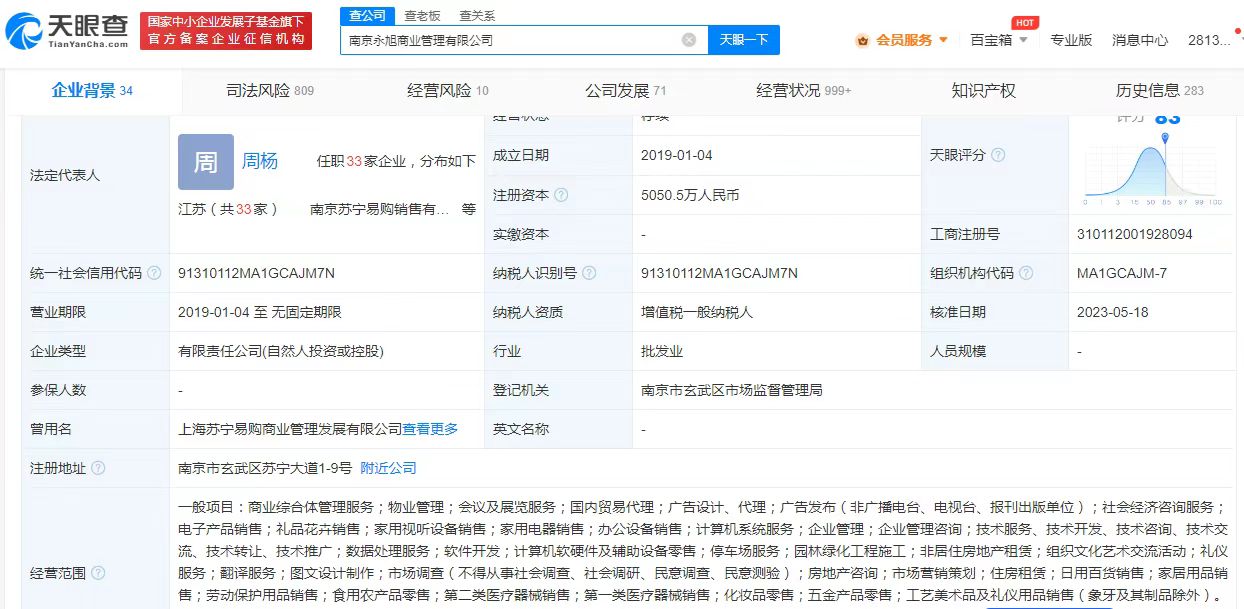Click the help icon next to 天眼评分
1244x609 pixels.
(x=997, y=155)
